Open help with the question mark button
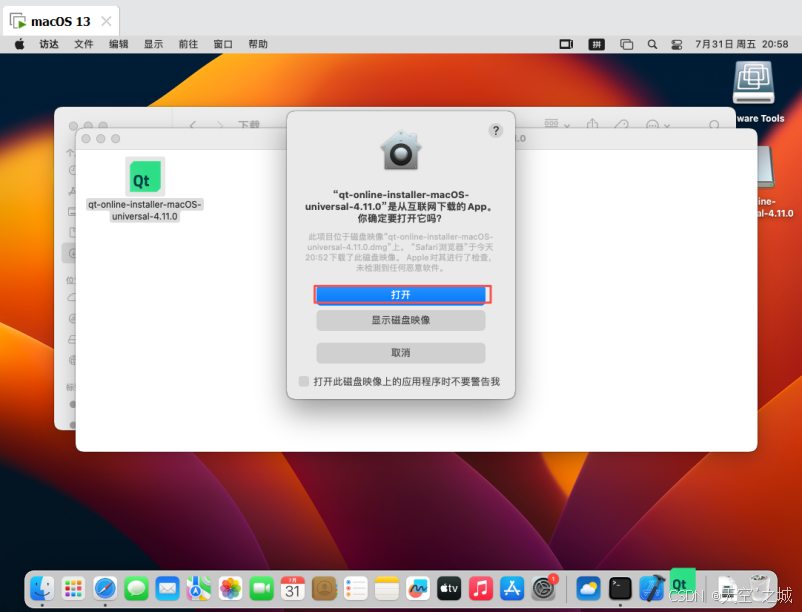The width and height of the screenshot is (802, 612). 495,131
